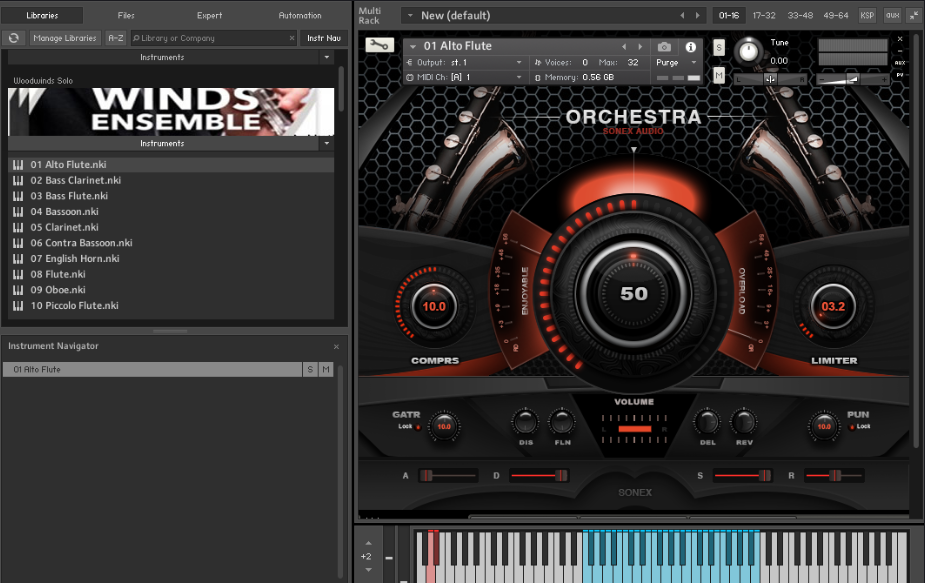The image size is (925, 583).
Task: Click the Release (R) slider
Action: click(x=834, y=475)
